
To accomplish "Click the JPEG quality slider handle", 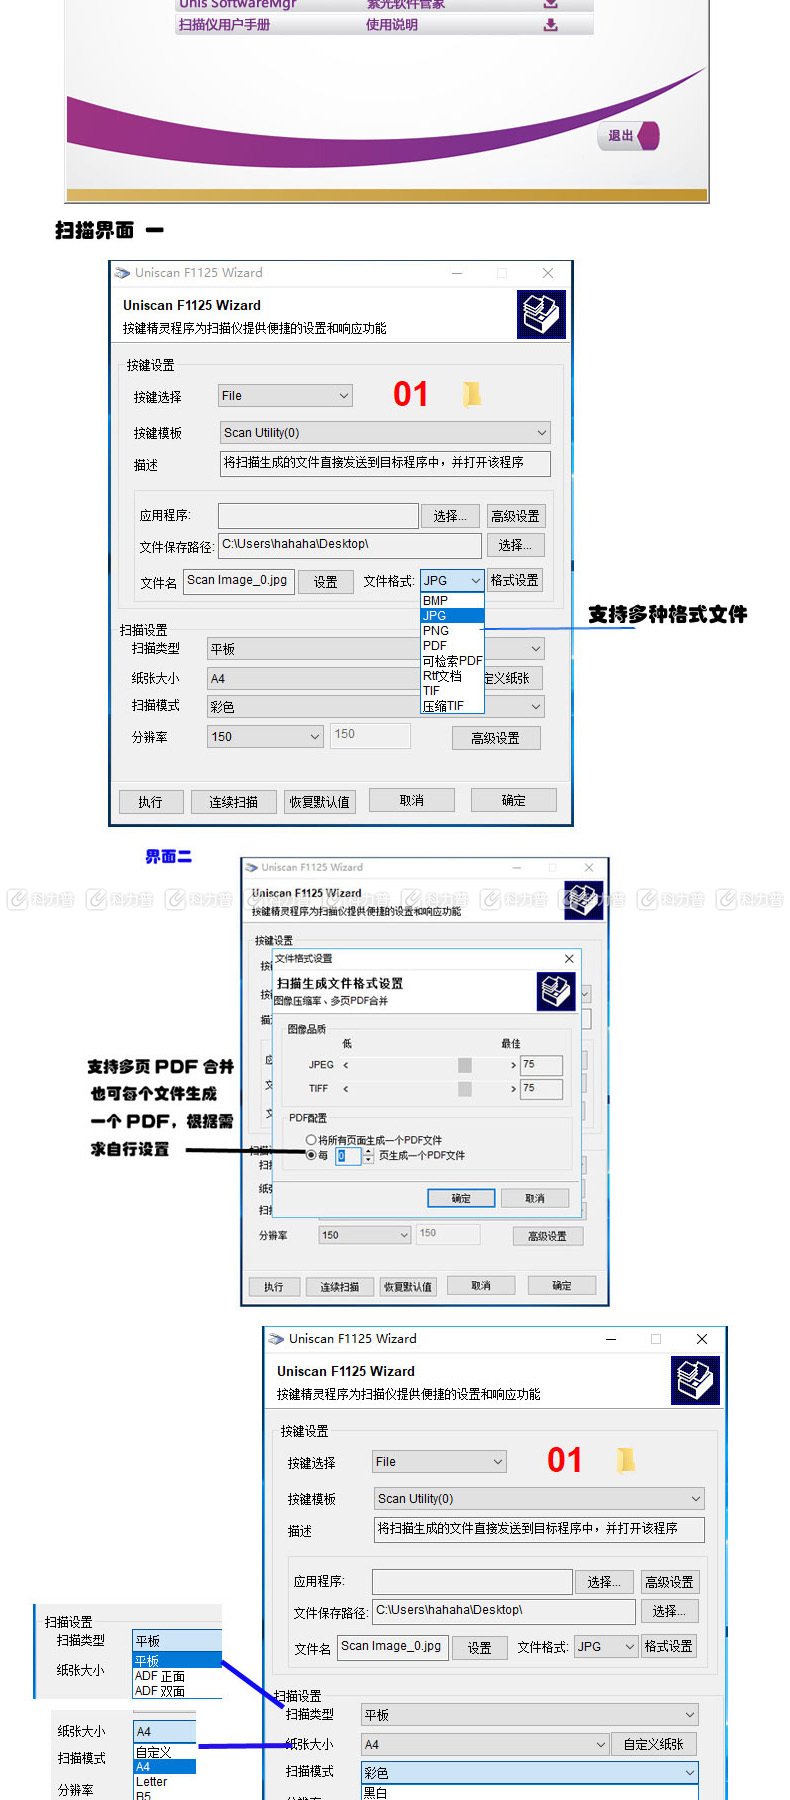I will tap(465, 1065).
